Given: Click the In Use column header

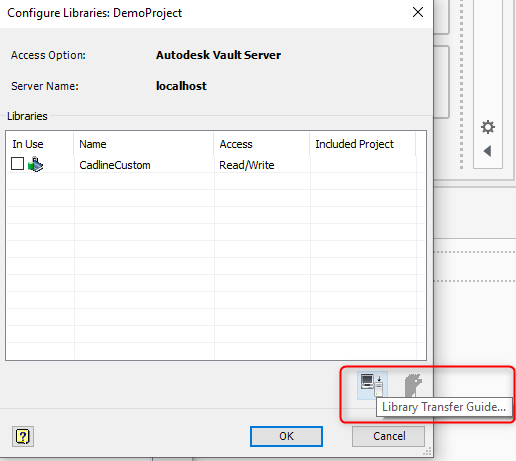Looking at the screenshot, I should 40,144.
